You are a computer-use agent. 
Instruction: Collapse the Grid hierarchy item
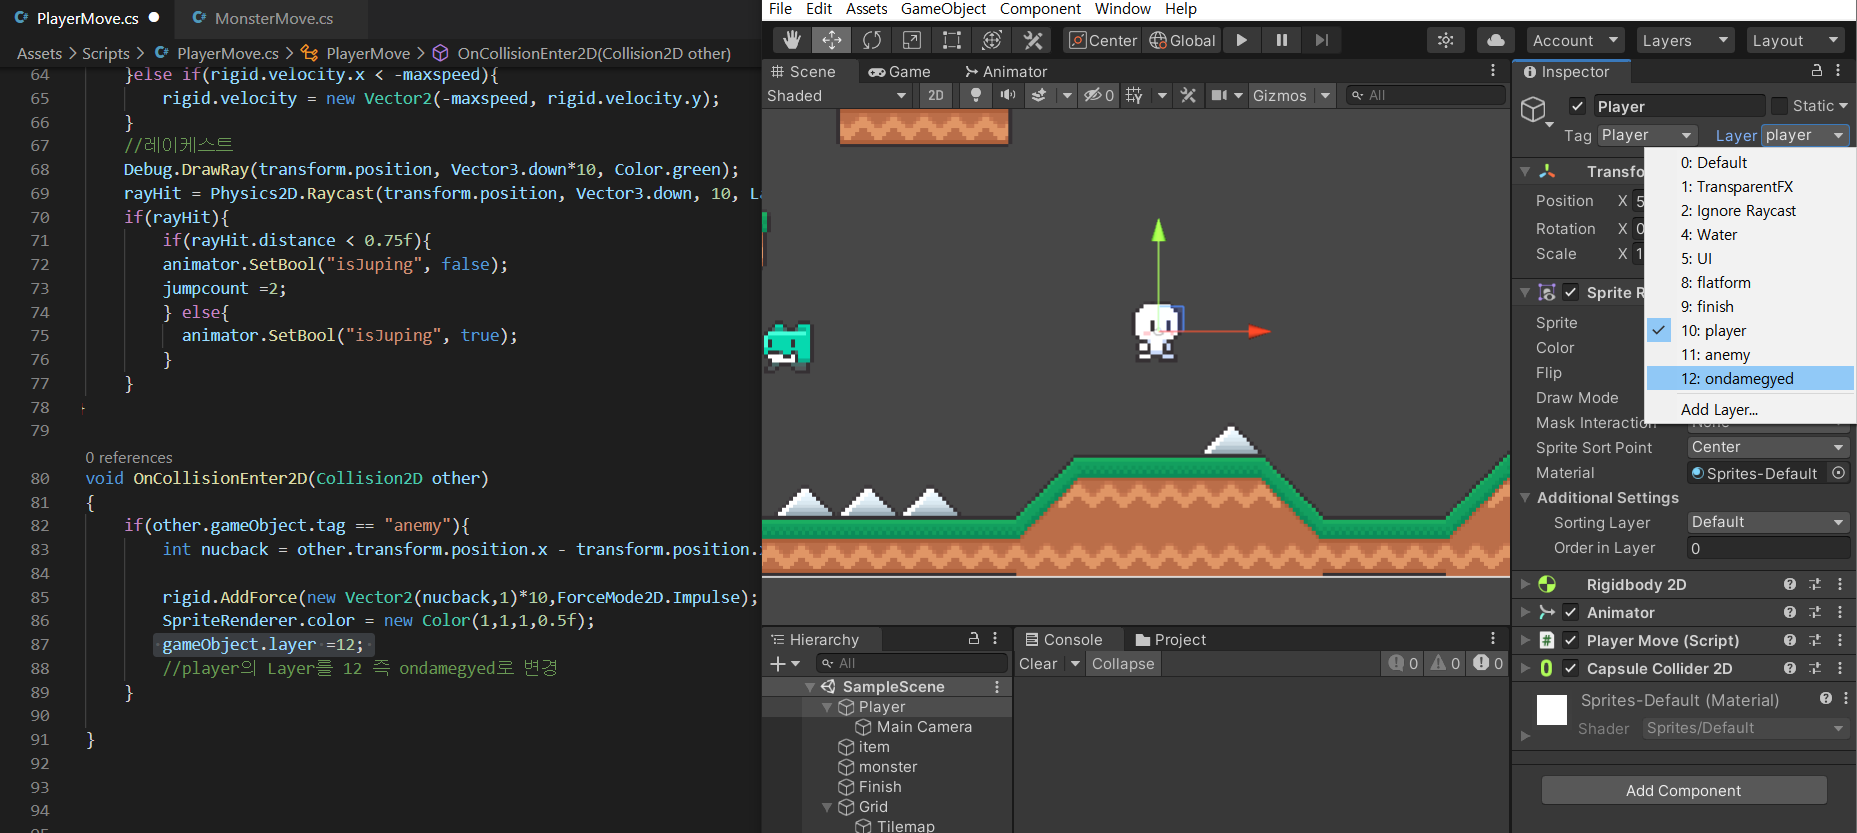click(x=827, y=807)
